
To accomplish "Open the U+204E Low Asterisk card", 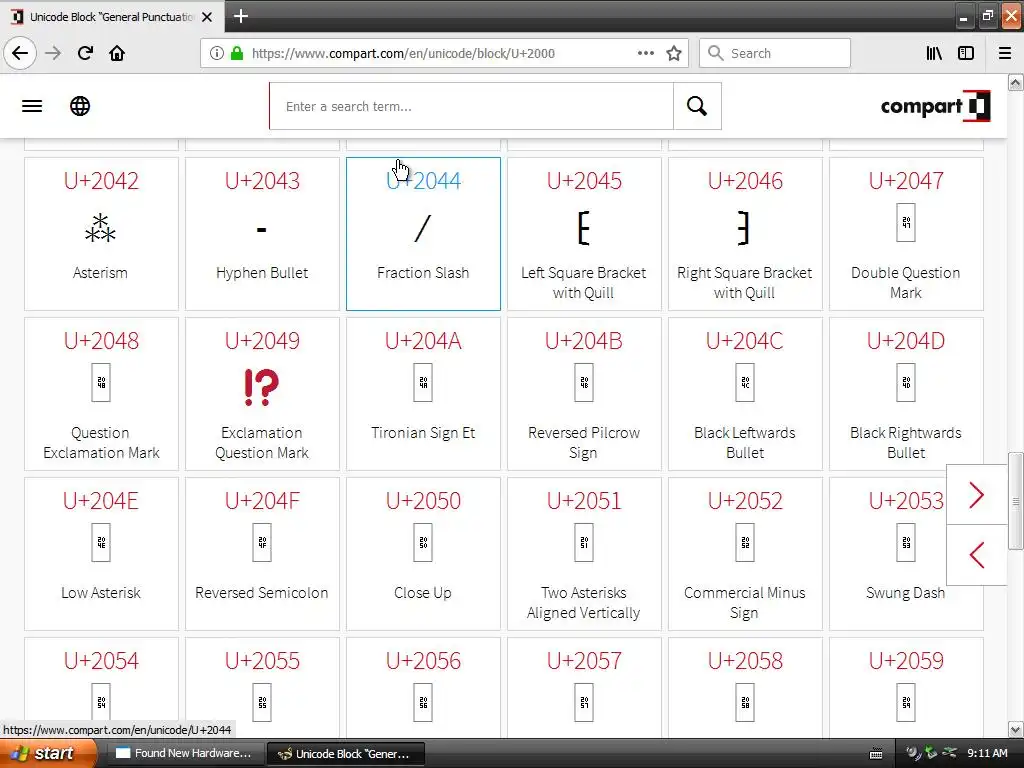I will pos(101,554).
